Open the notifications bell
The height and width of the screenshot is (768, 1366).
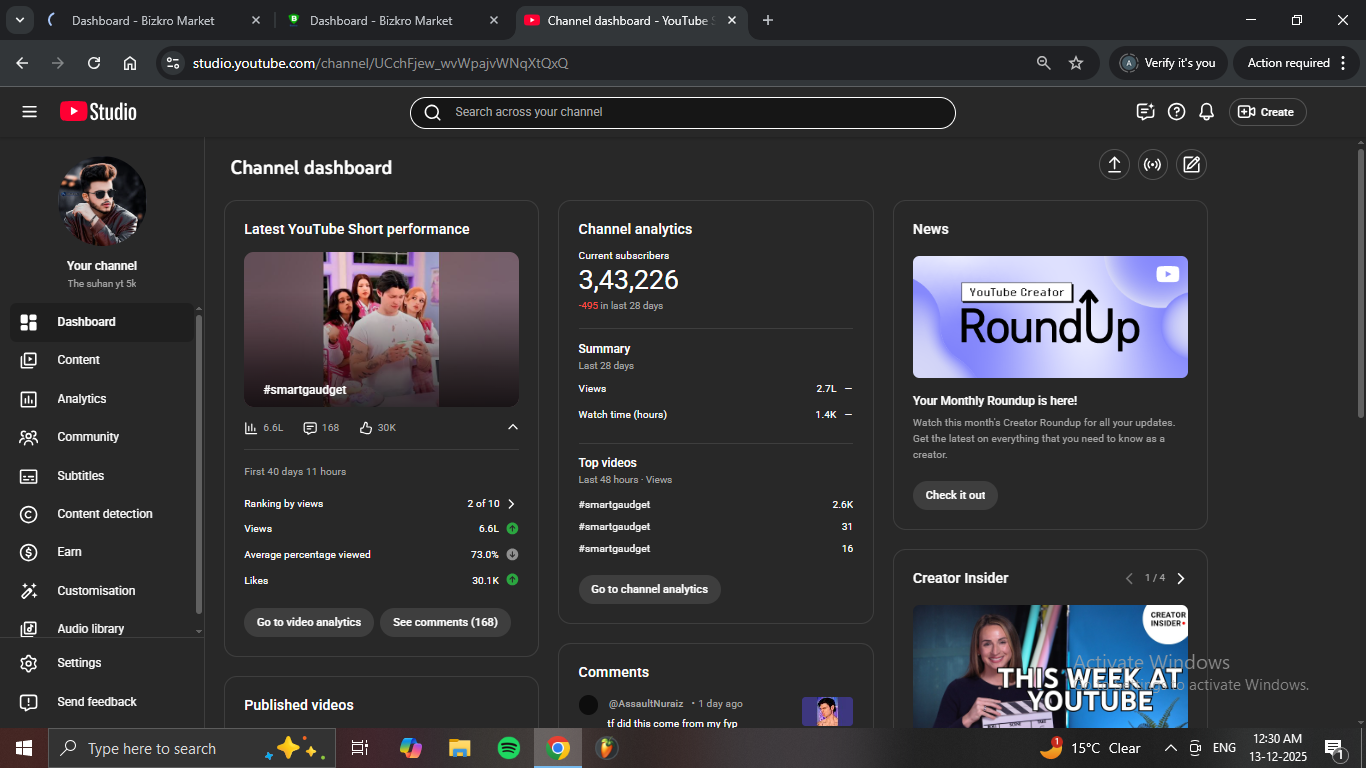click(x=1207, y=112)
